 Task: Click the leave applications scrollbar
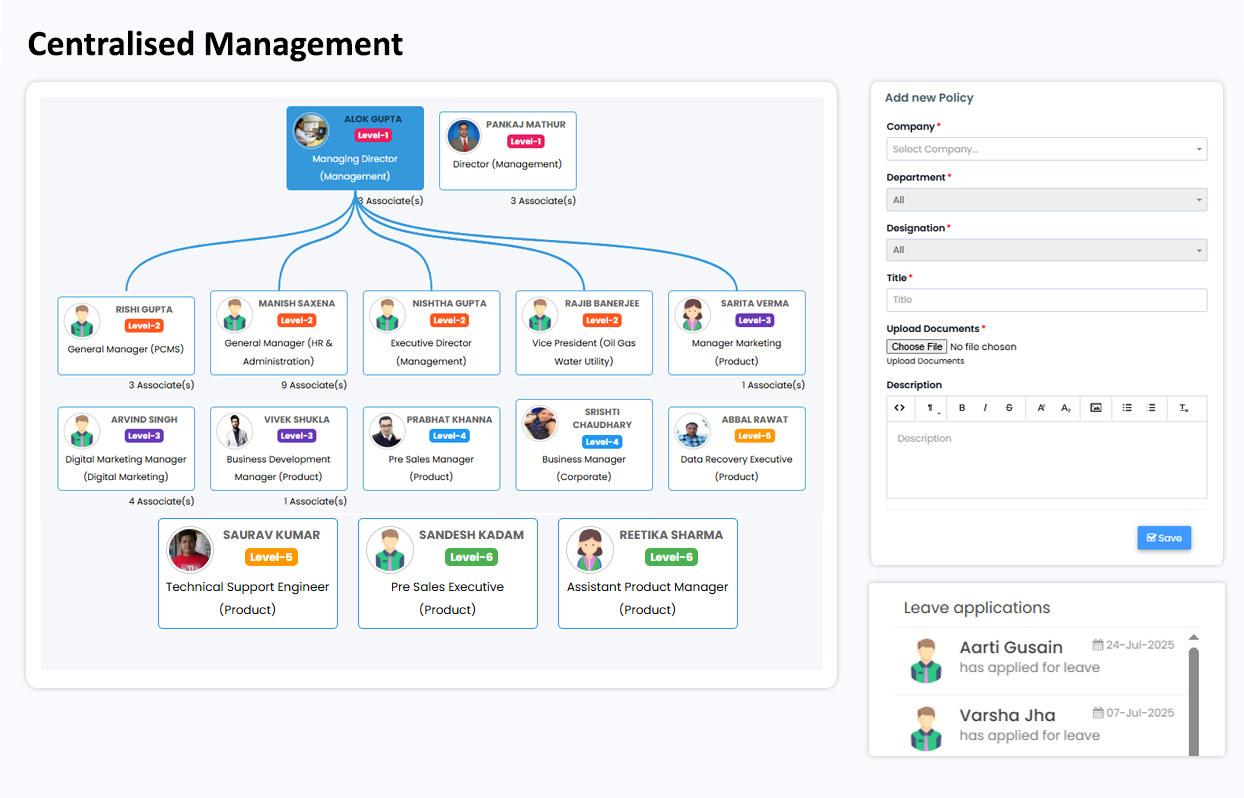pyautogui.click(x=1193, y=700)
